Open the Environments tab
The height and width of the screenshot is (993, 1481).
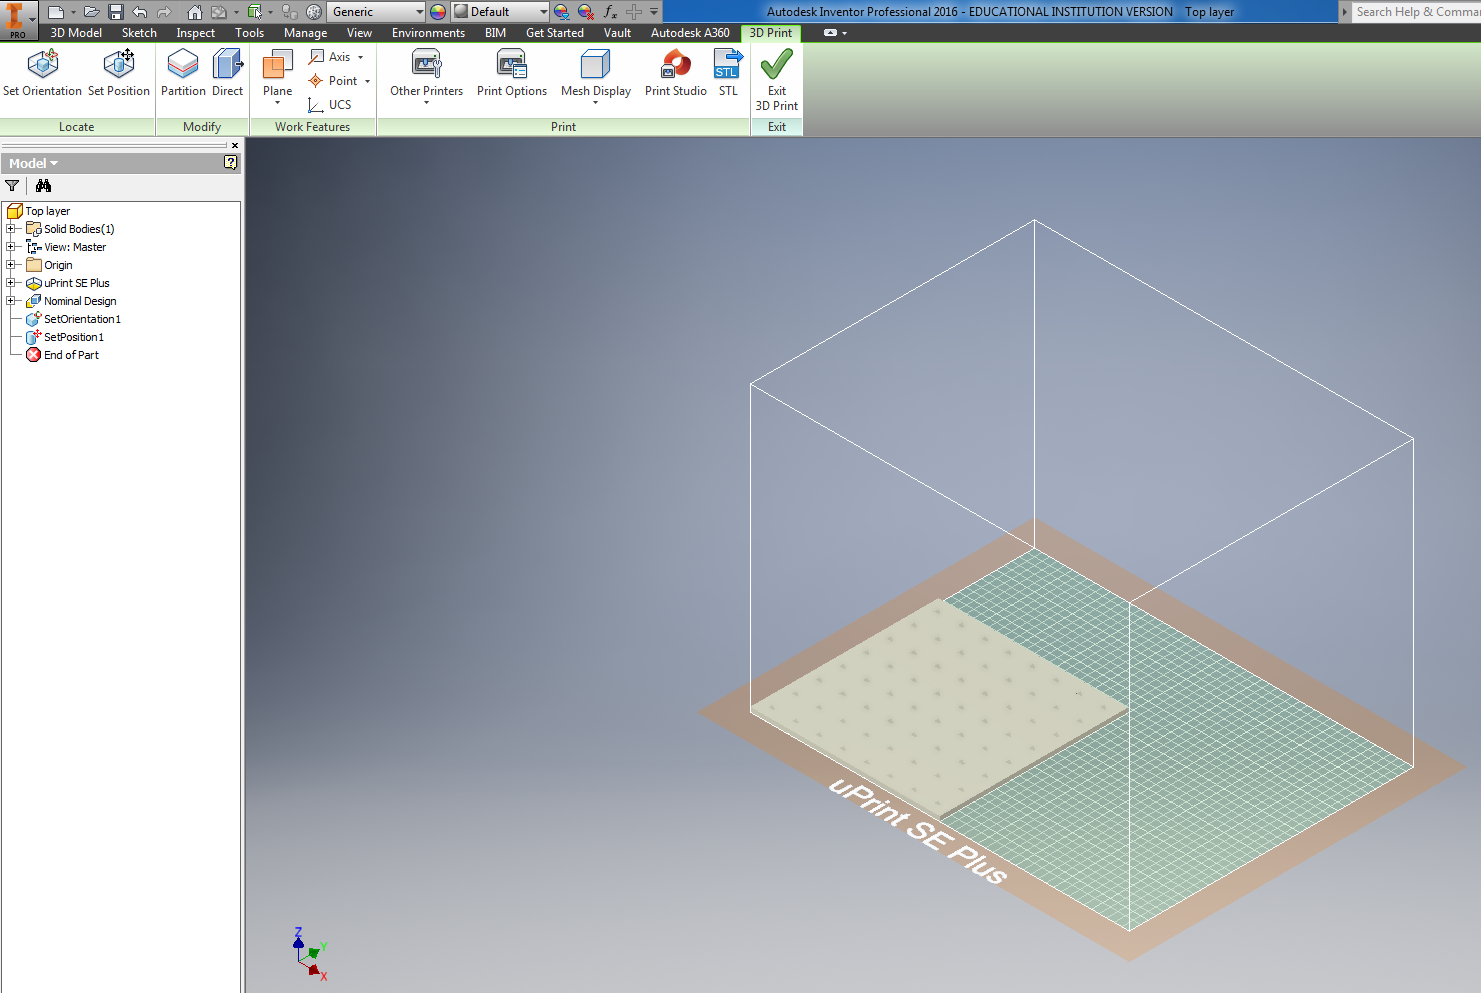(x=428, y=33)
